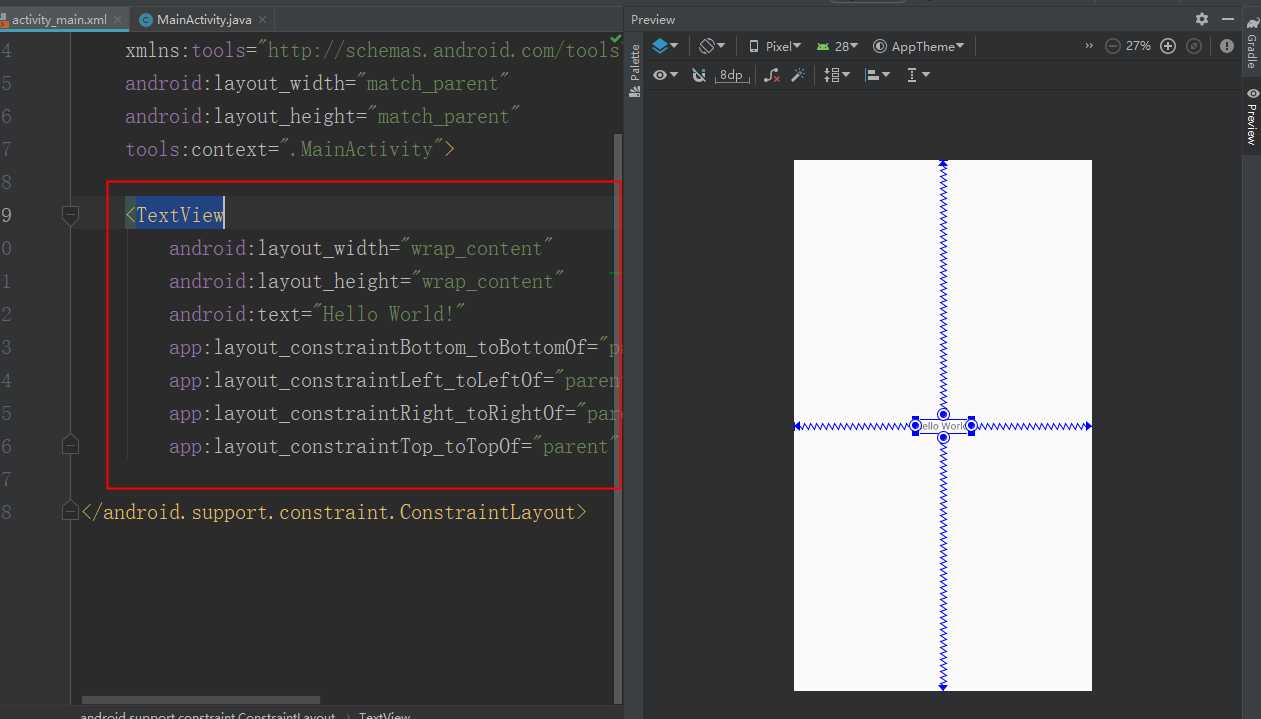The height and width of the screenshot is (719, 1261).
Task: Click the TextView right constraint handle
Action: 971,426
